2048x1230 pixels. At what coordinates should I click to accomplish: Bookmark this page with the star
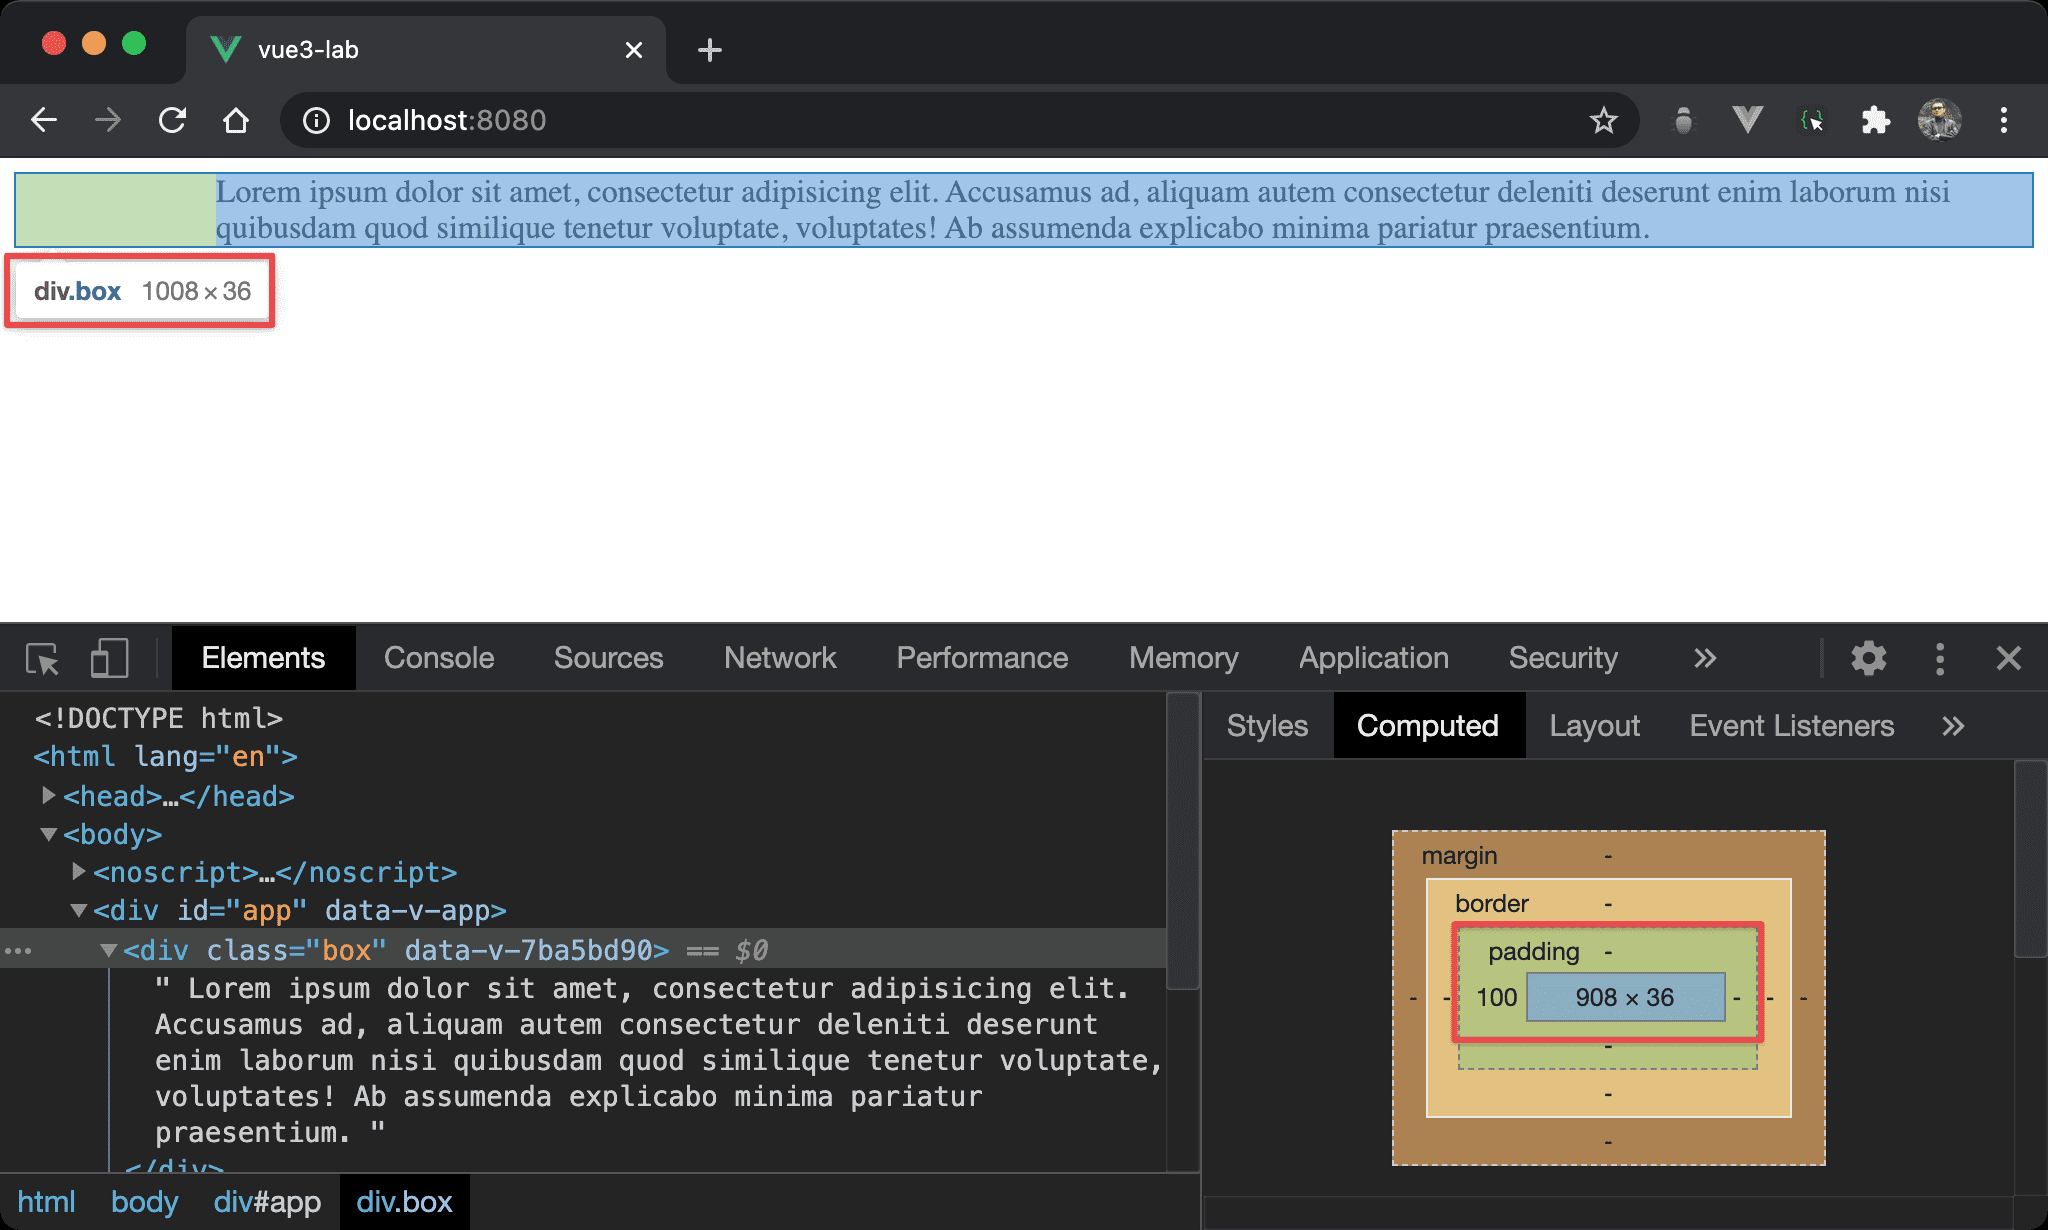[1603, 121]
